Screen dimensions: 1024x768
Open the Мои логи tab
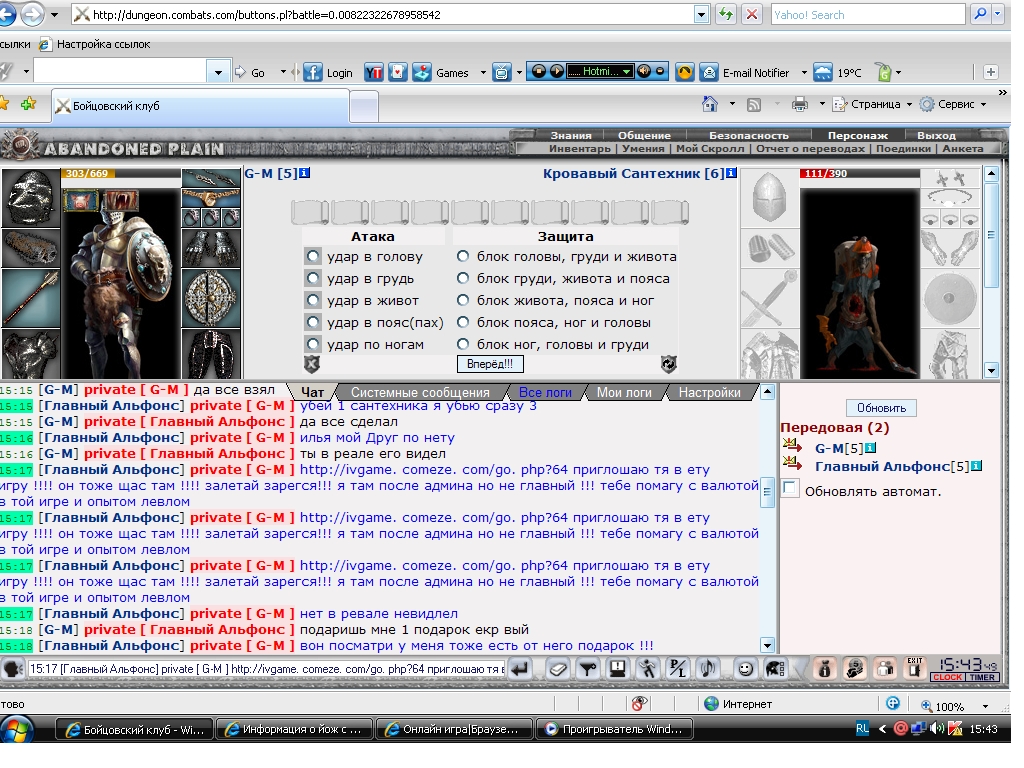pyautogui.click(x=624, y=392)
